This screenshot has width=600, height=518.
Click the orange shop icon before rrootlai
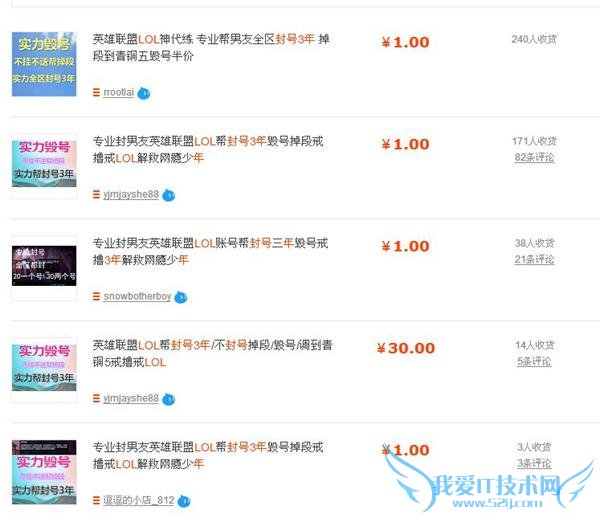[x=96, y=92]
